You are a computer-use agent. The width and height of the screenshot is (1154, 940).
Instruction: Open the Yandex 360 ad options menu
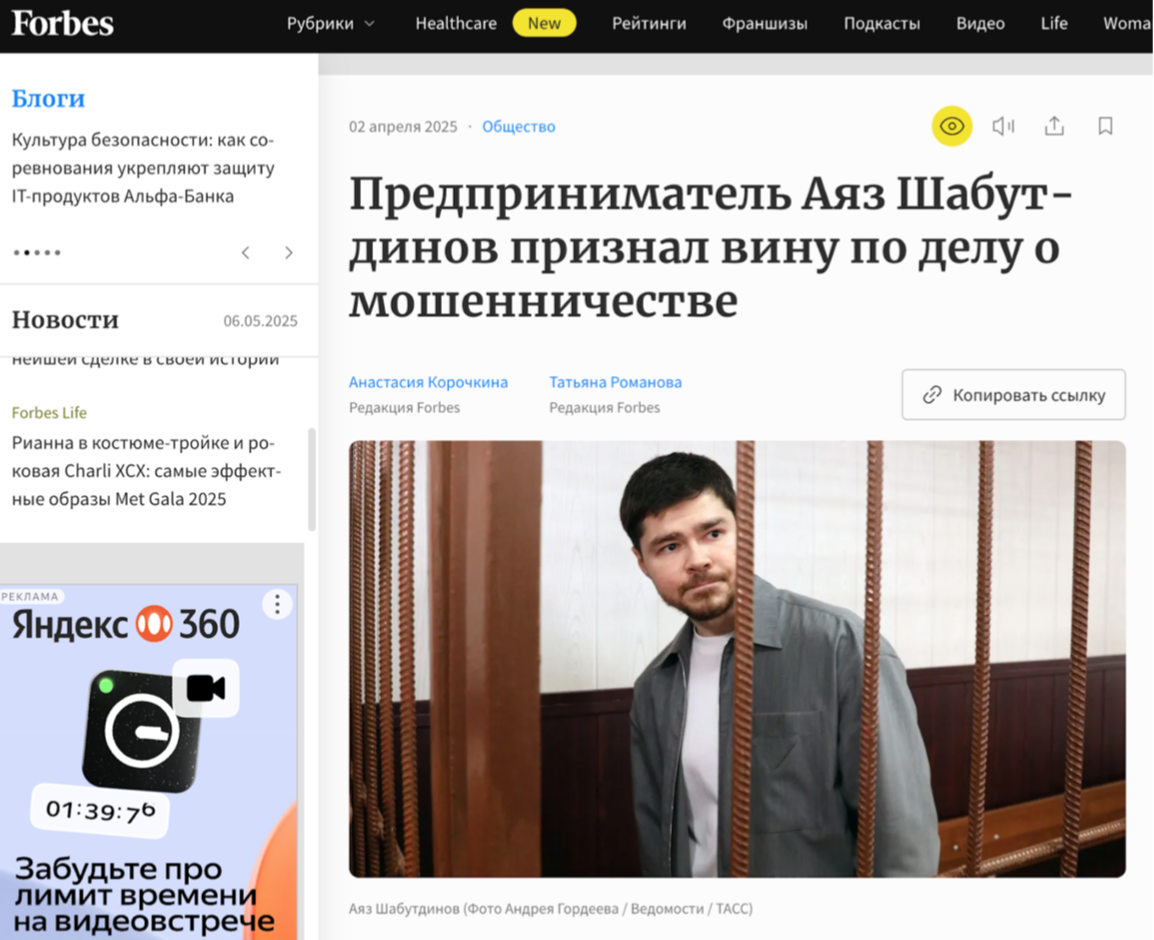[277, 604]
